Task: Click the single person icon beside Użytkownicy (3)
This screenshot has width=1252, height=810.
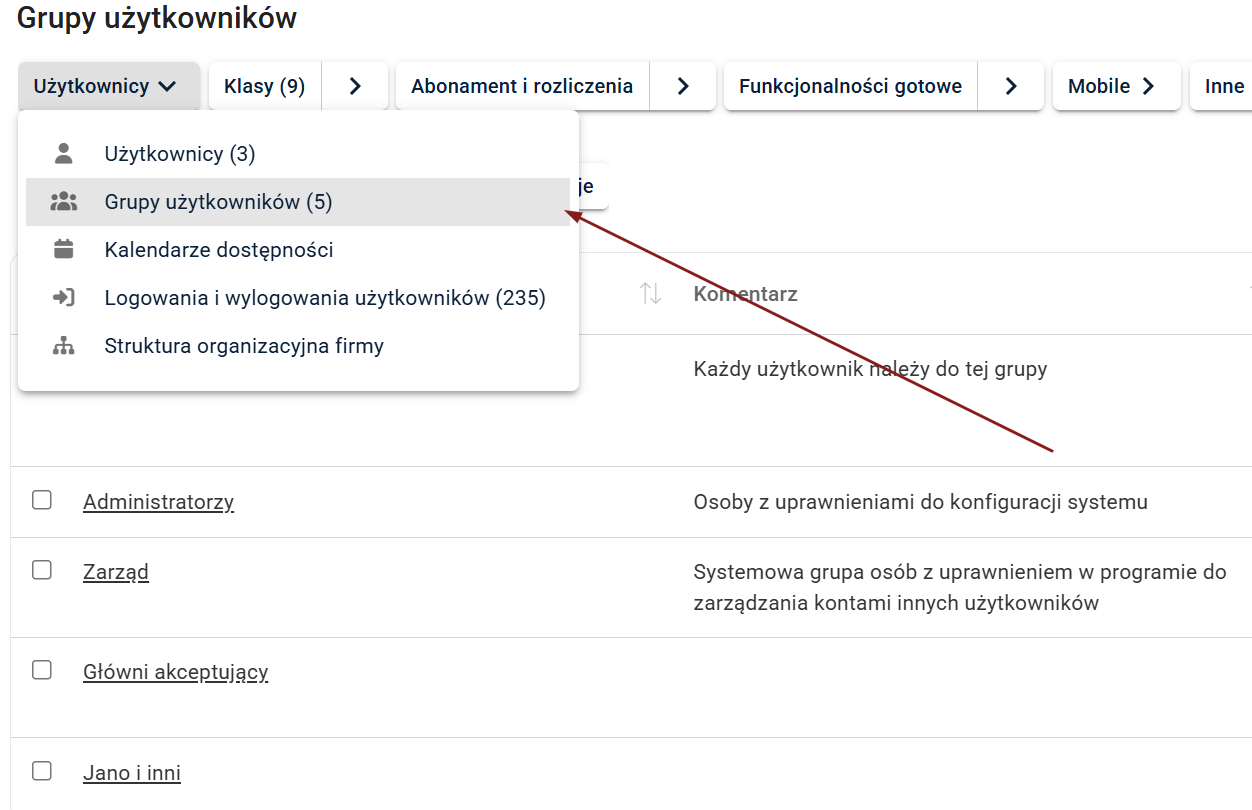Action: tap(64, 154)
